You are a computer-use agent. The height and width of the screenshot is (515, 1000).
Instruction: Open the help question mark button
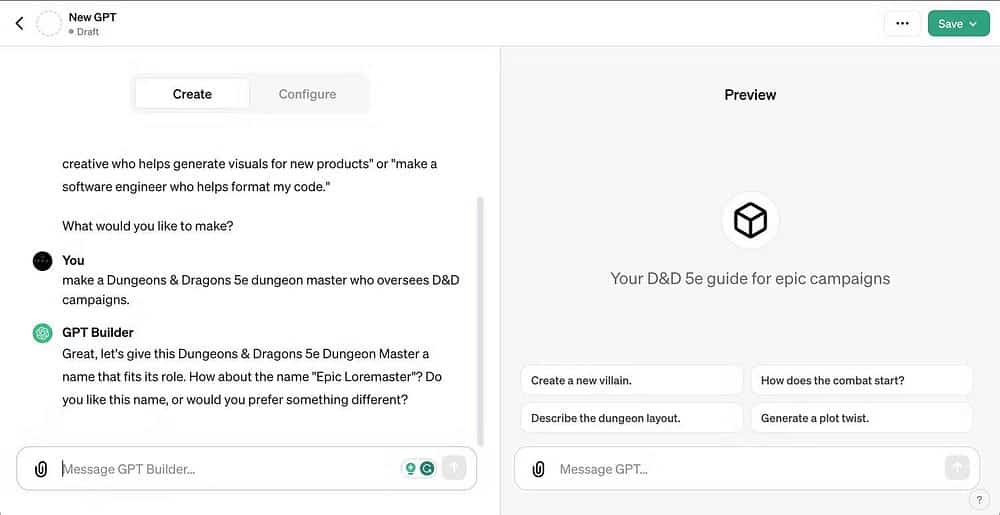tap(979, 500)
